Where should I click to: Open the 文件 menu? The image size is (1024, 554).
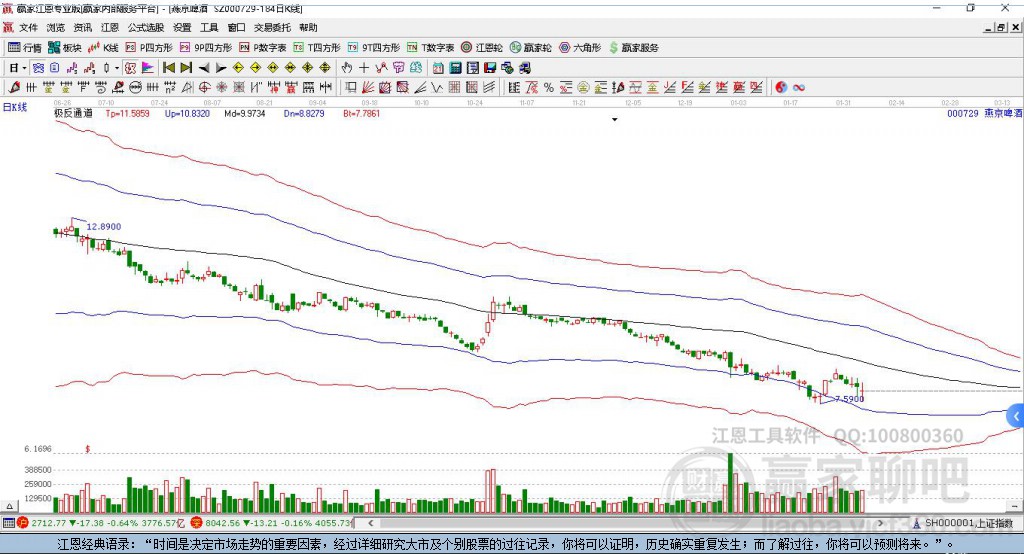[29, 27]
